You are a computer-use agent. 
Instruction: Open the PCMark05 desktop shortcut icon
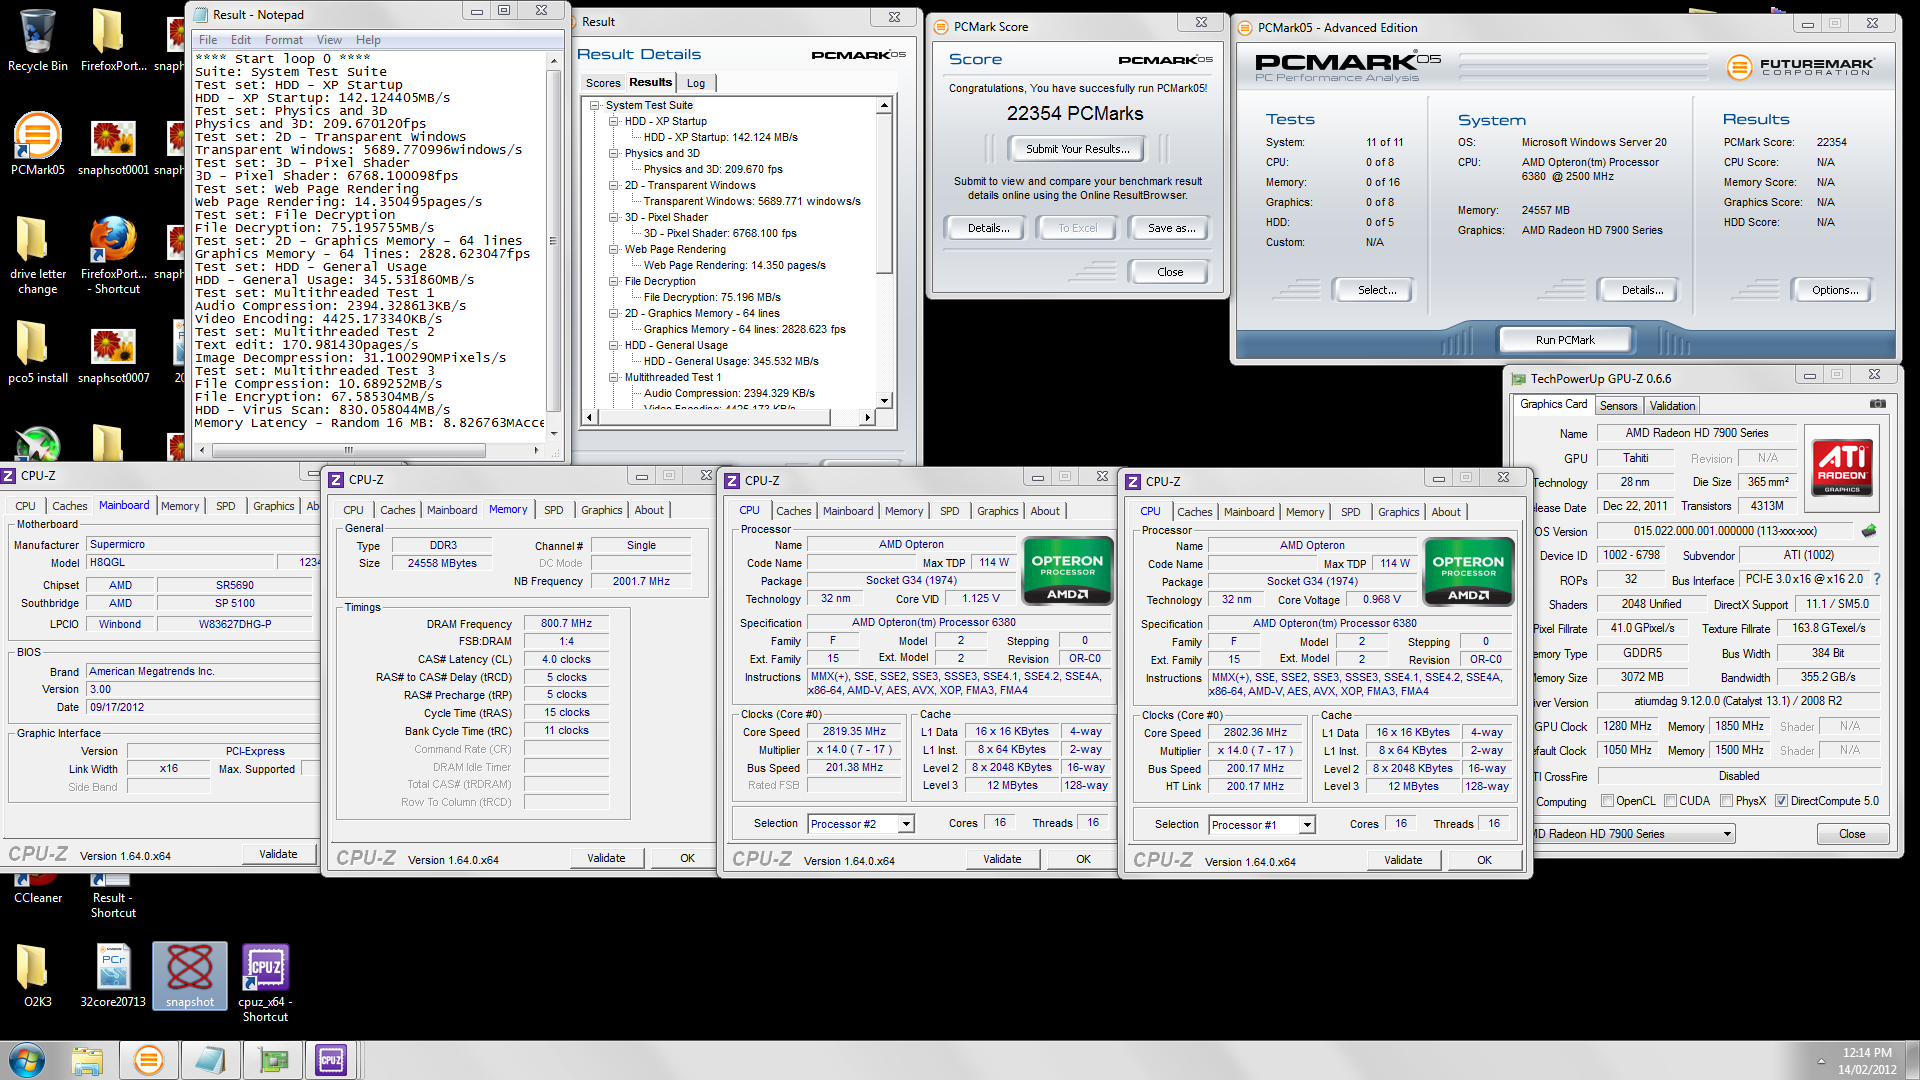38,145
